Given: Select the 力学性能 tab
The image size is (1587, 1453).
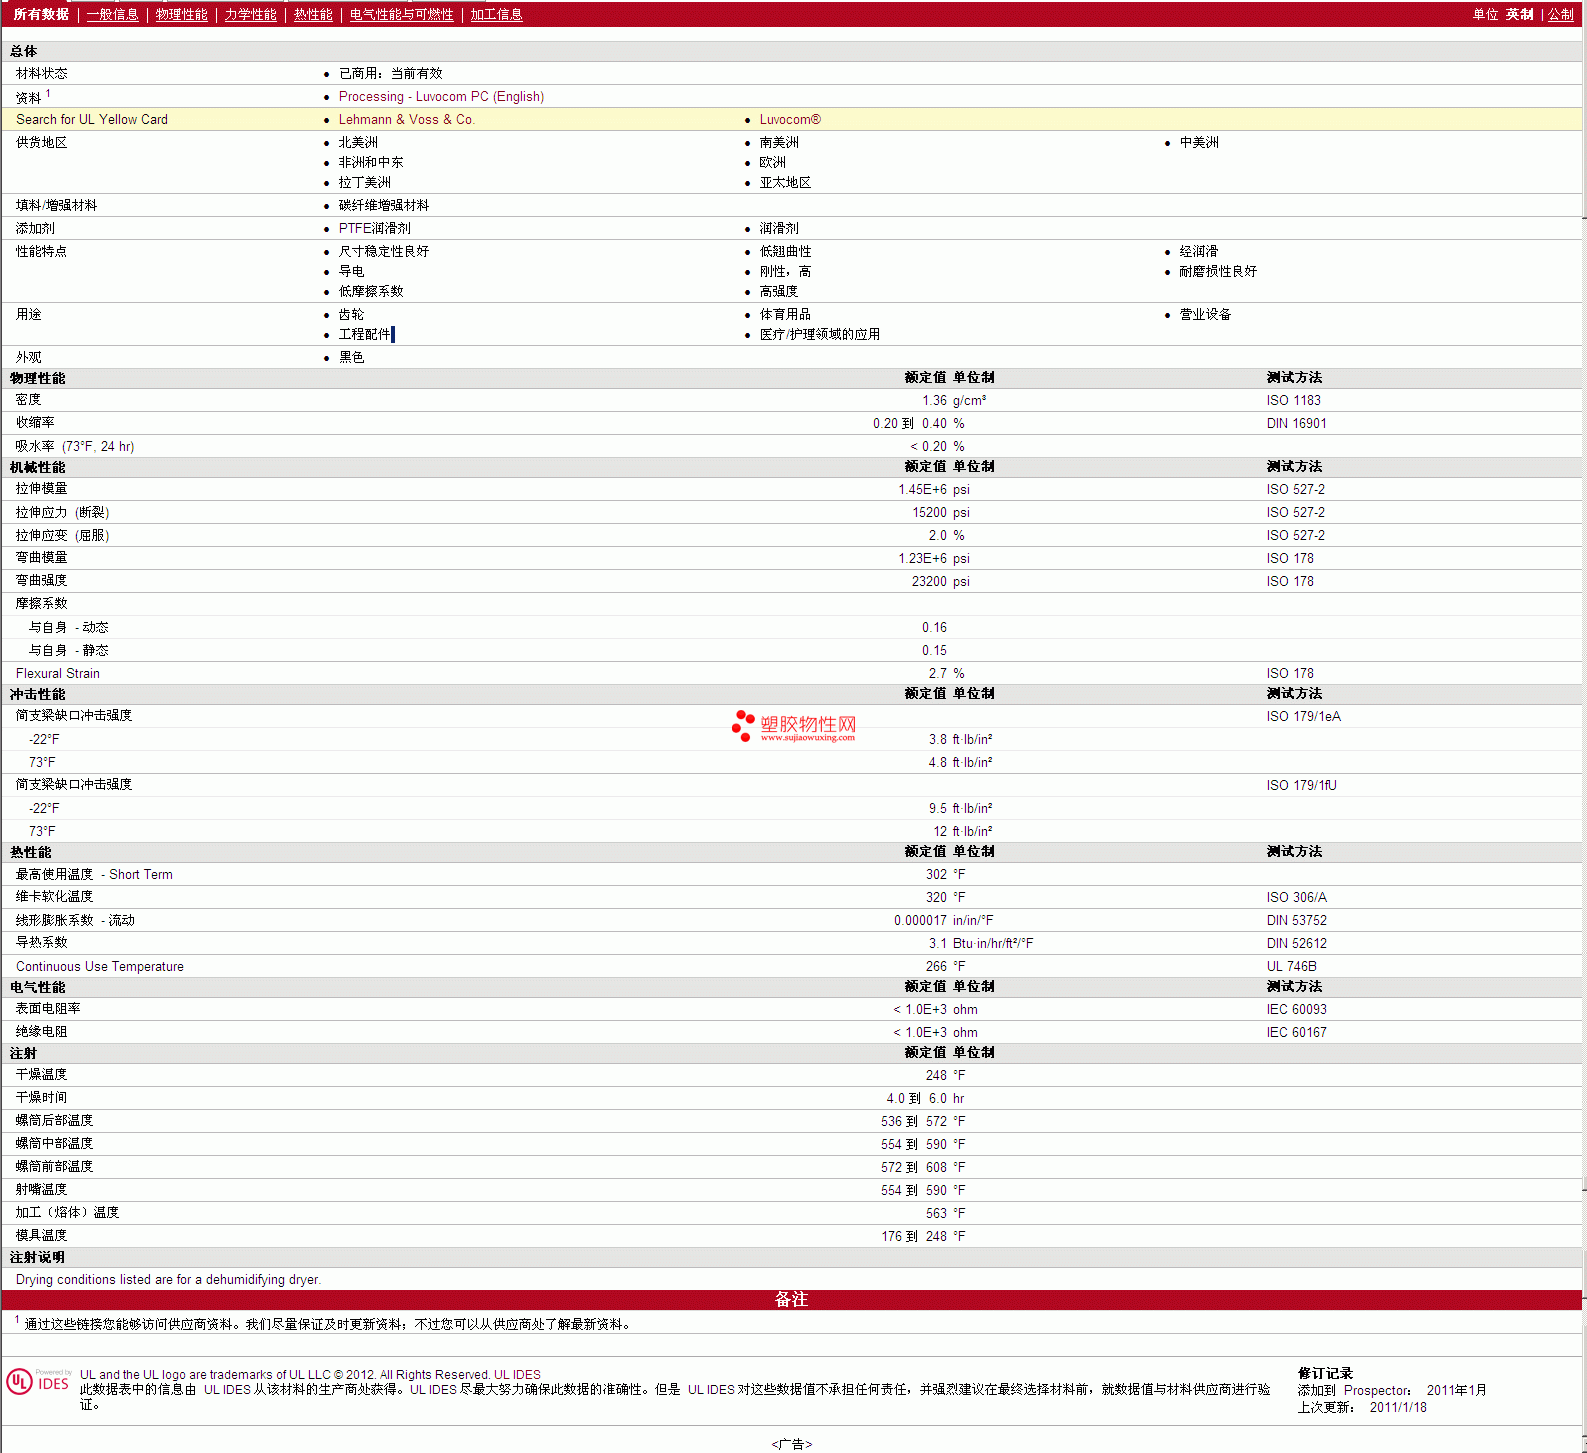Looking at the screenshot, I should 250,14.
